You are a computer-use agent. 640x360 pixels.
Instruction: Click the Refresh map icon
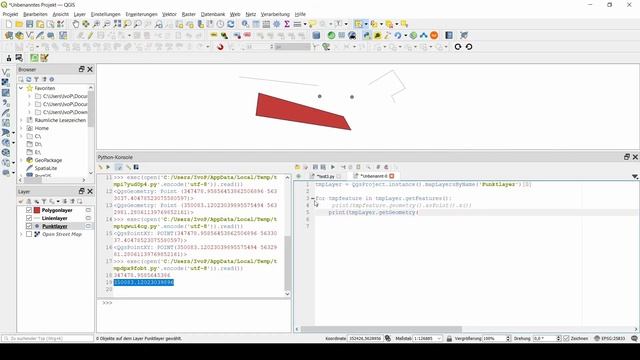pos(231,24)
